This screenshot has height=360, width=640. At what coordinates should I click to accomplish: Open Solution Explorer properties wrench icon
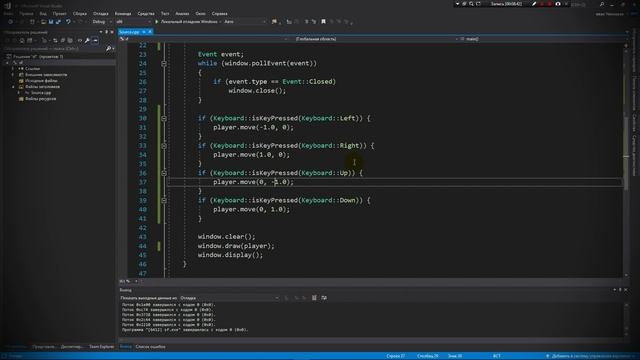(87, 40)
